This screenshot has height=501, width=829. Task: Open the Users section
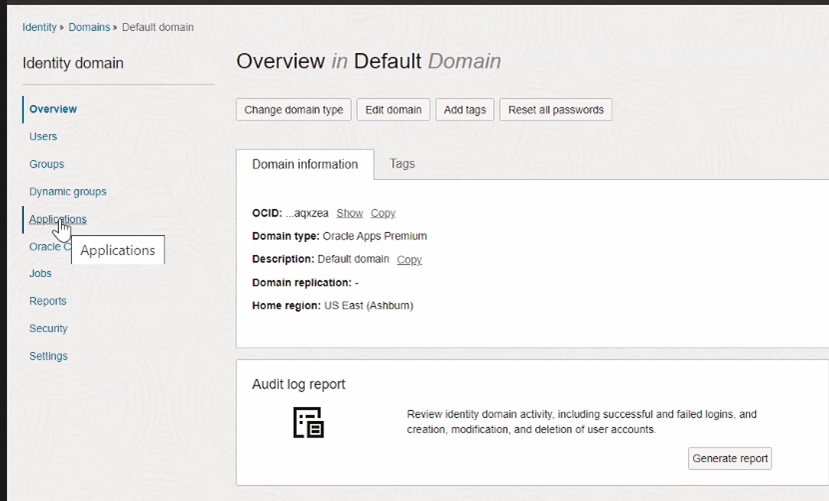(43, 136)
